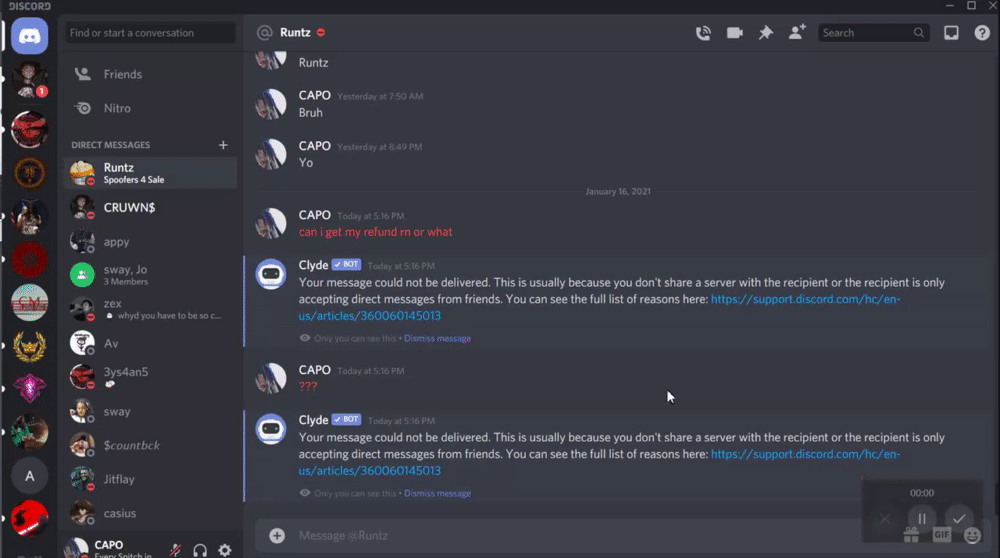Pause the screen recording
This screenshot has width=1000, height=558.
pos(922,518)
